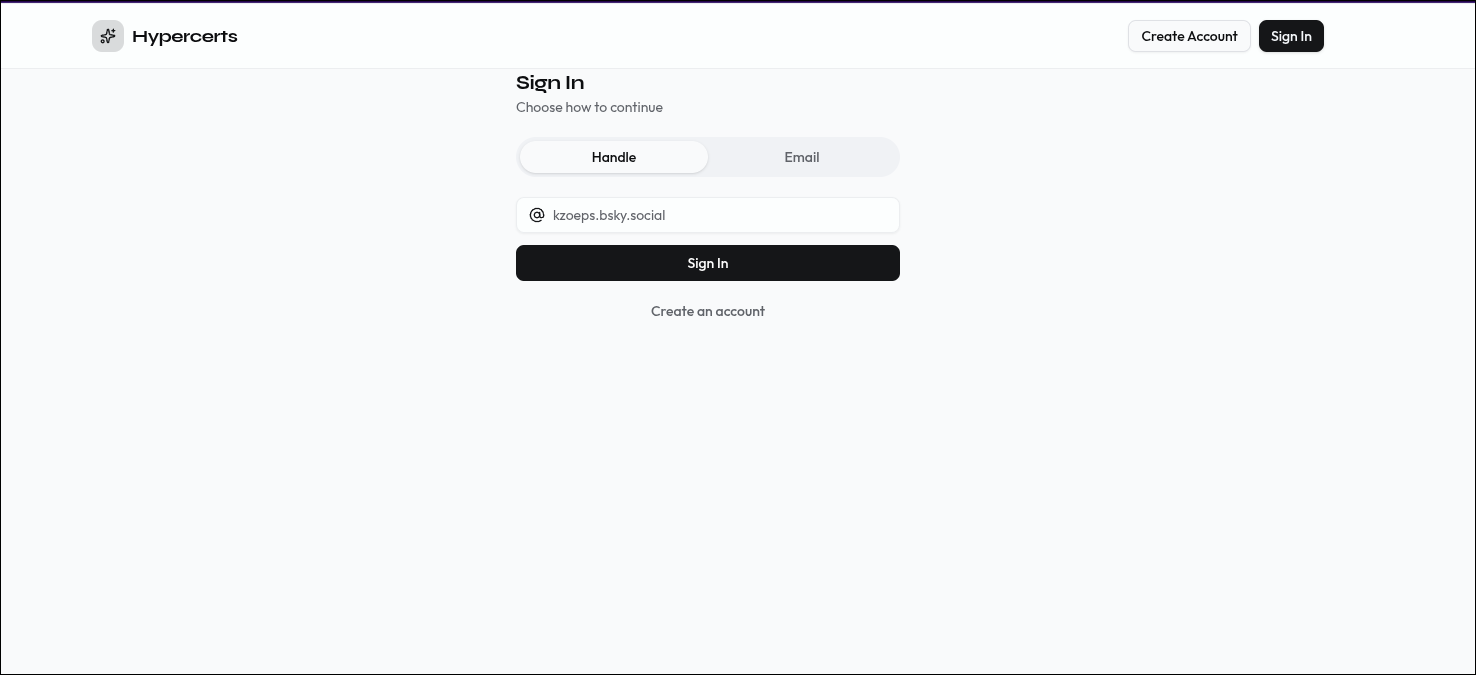This screenshot has width=1476, height=675.
Task: Click the Hypercerts sparkle logo icon
Action: 108,36
